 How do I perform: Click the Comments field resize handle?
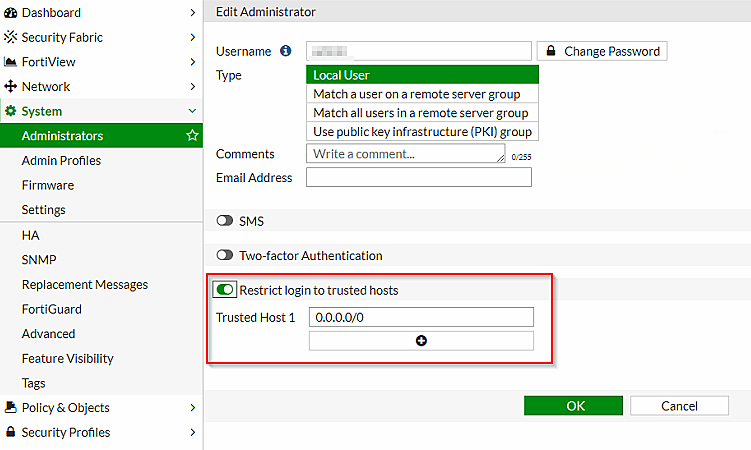pyautogui.click(x=501, y=158)
